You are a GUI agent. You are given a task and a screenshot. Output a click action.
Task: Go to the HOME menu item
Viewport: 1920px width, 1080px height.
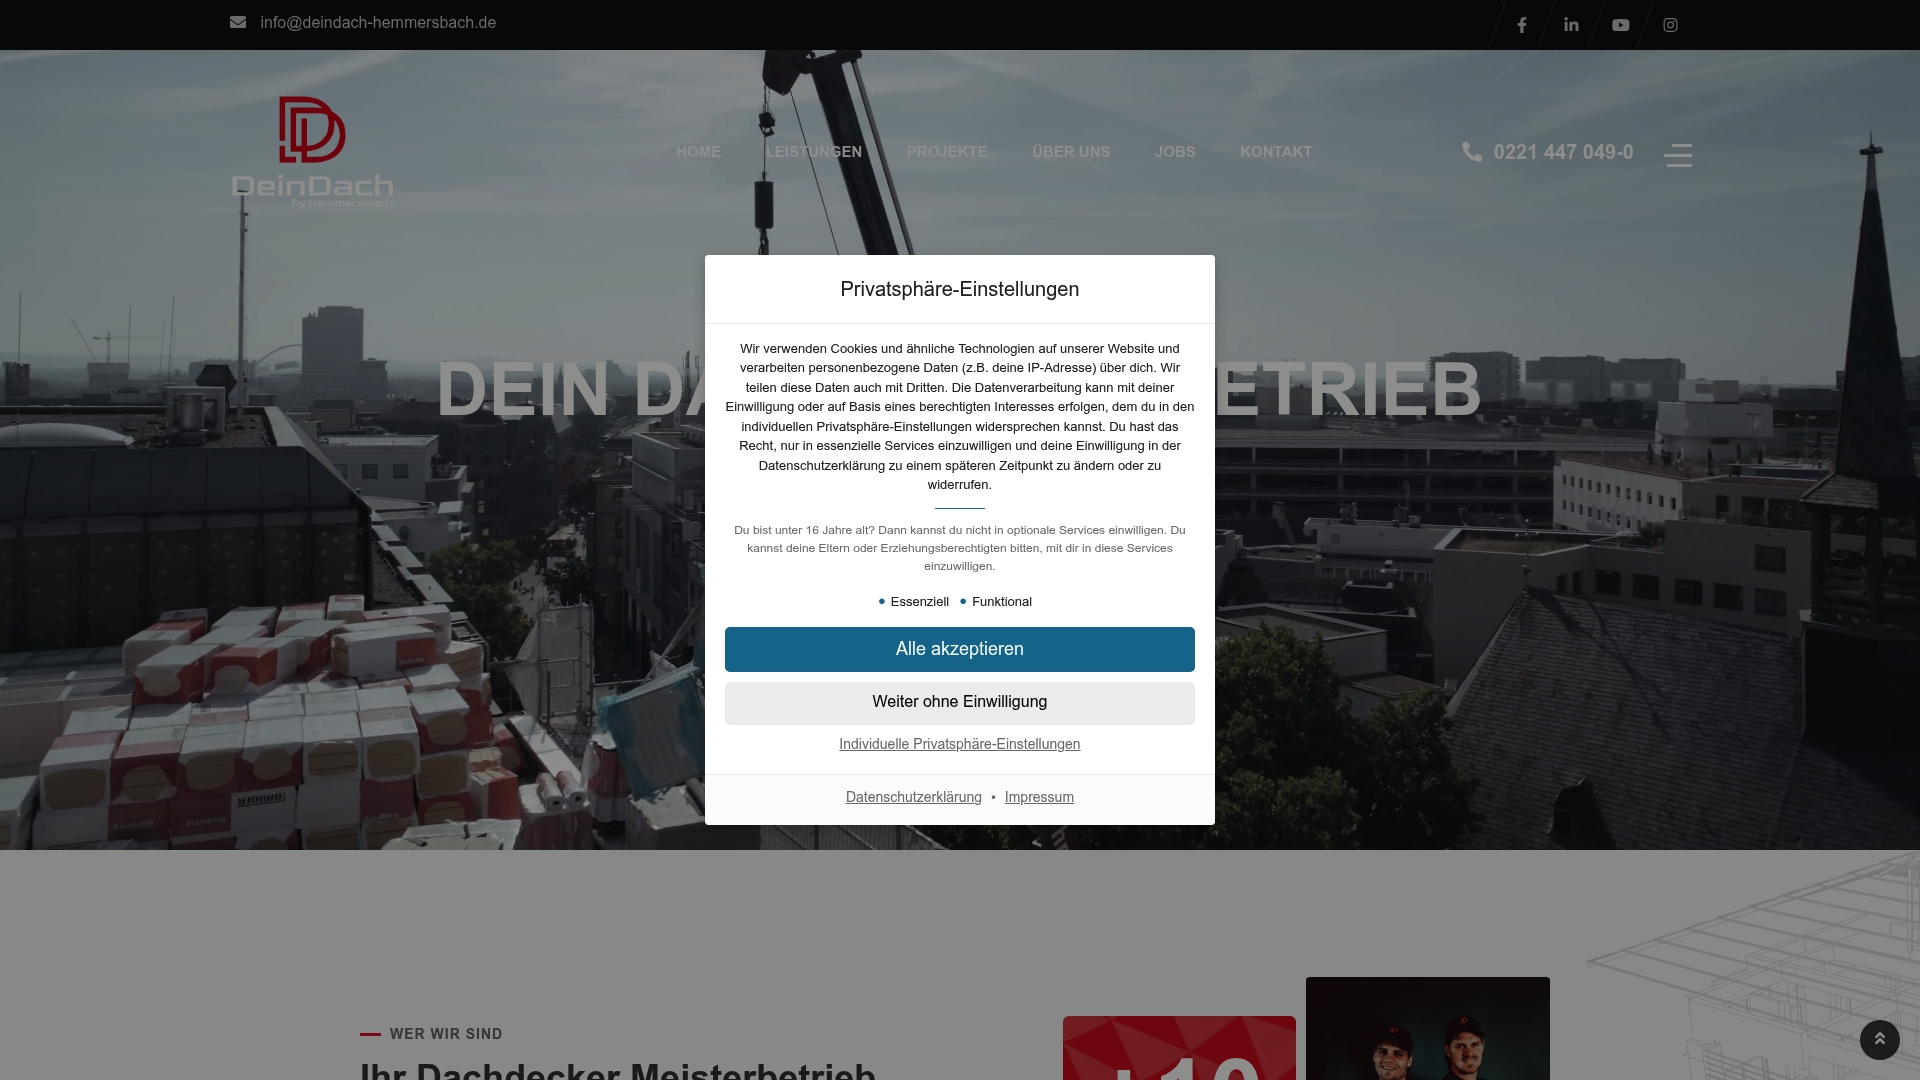(x=698, y=152)
